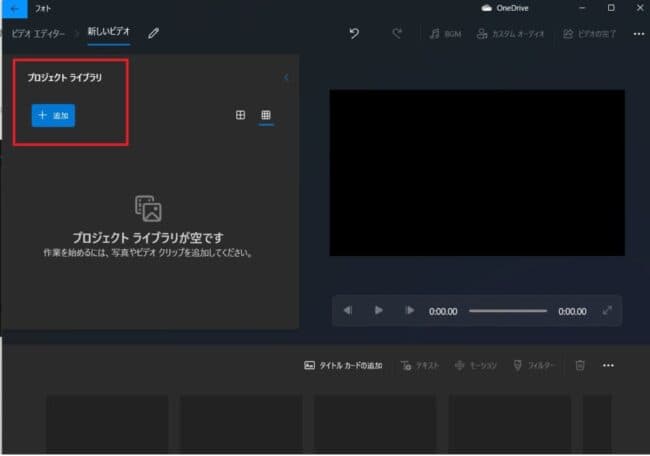650x456 pixels.
Task: Open the BGM music options
Action: pos(446,34)
